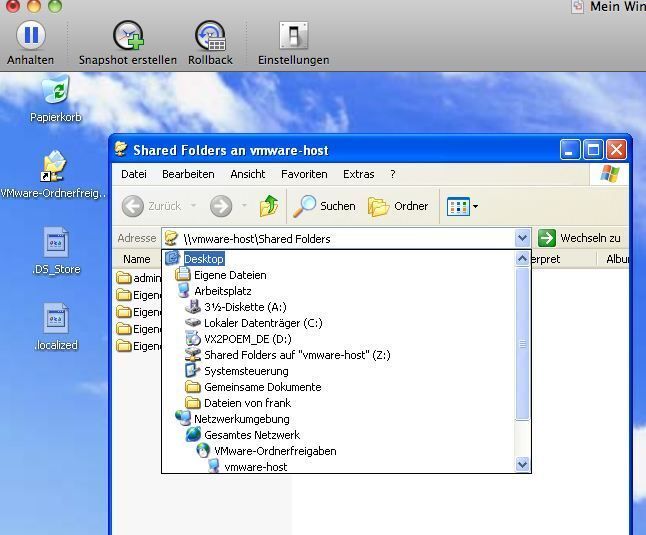Click the green forward arrow button

pyautogui.click(x=221, y=206)
